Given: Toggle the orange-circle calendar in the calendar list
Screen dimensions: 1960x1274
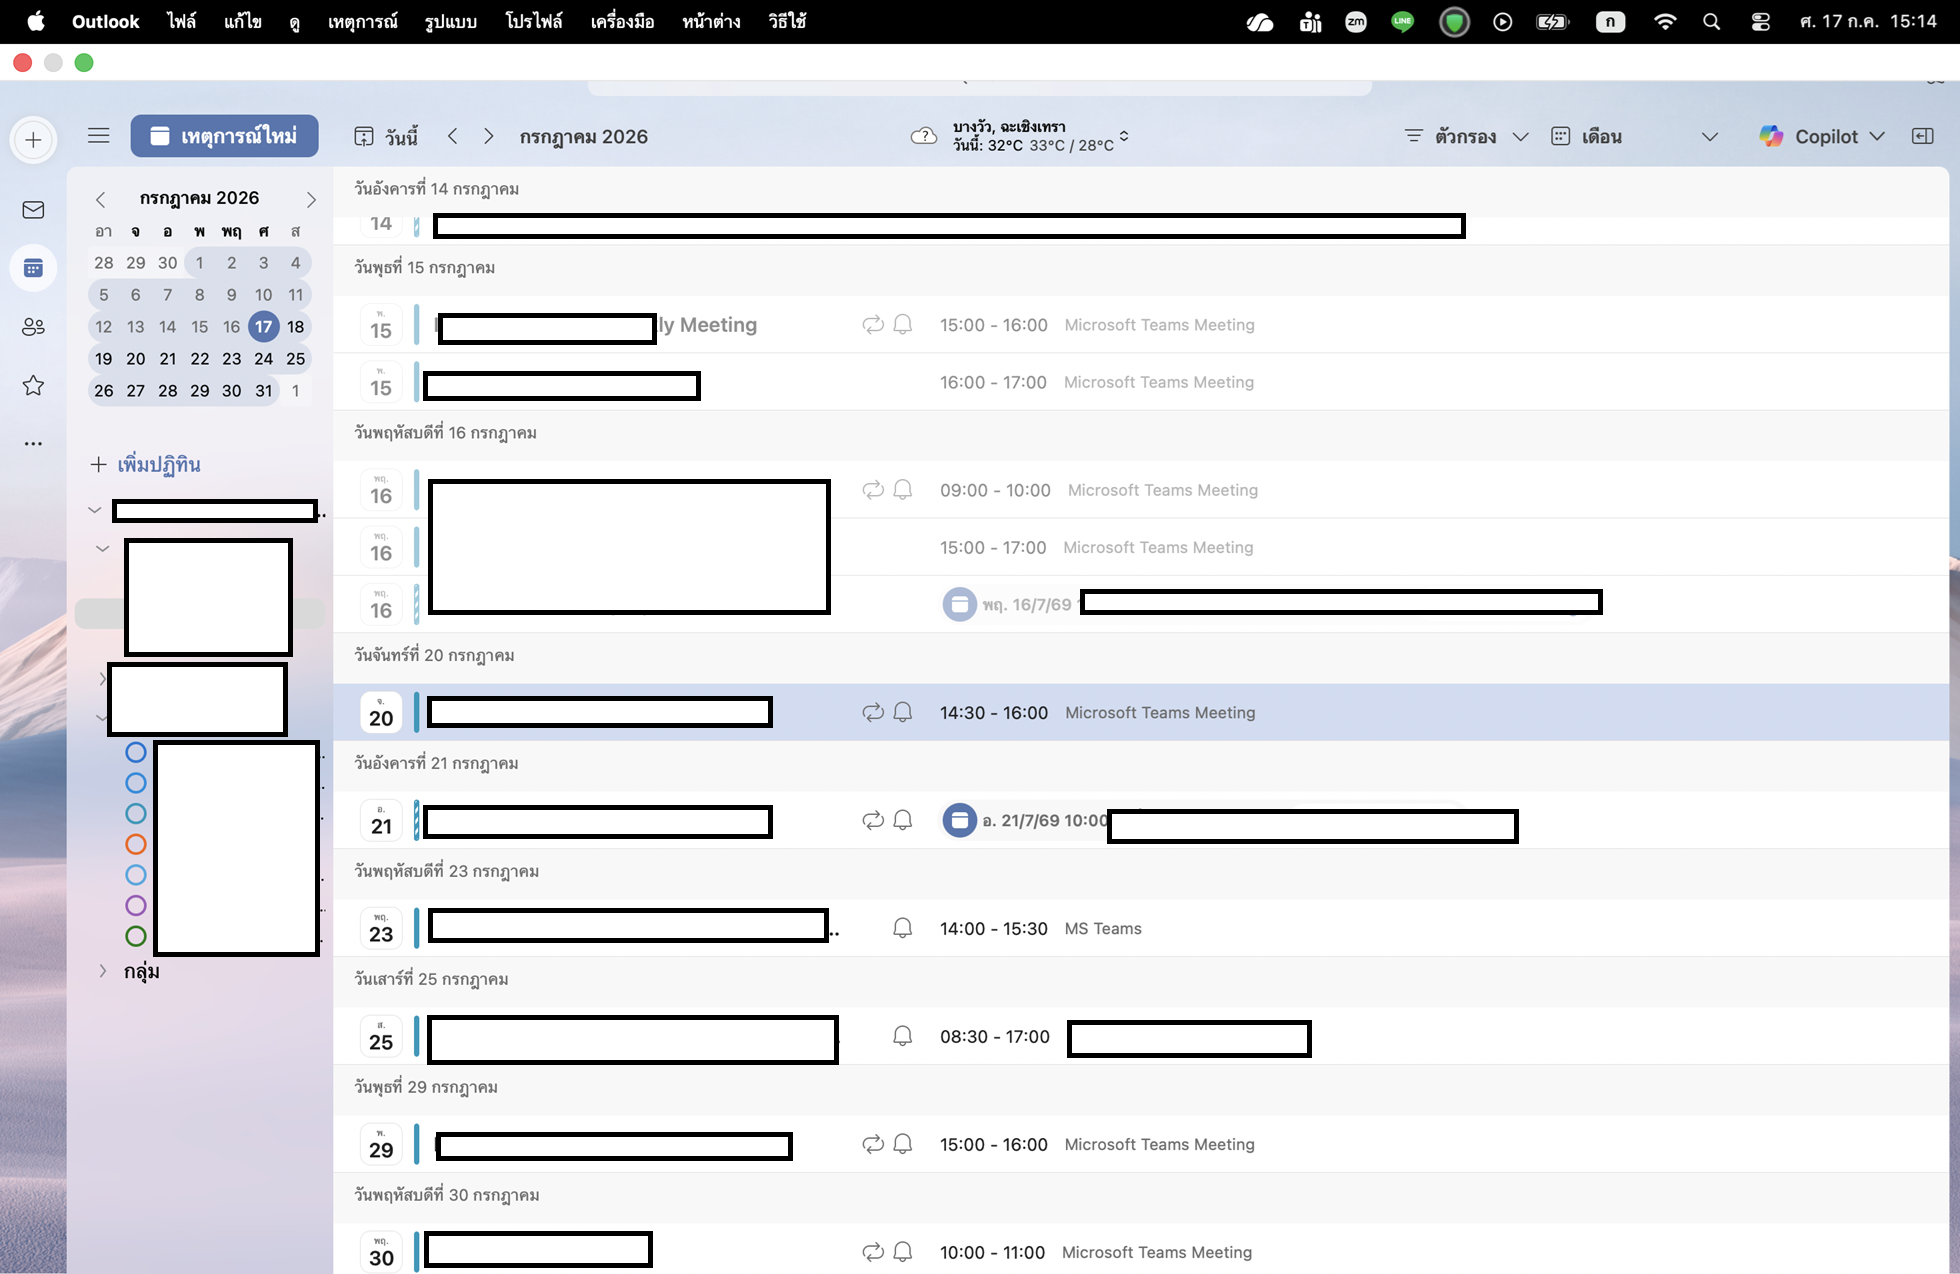Looking at the screenshot, I should 136,844.
